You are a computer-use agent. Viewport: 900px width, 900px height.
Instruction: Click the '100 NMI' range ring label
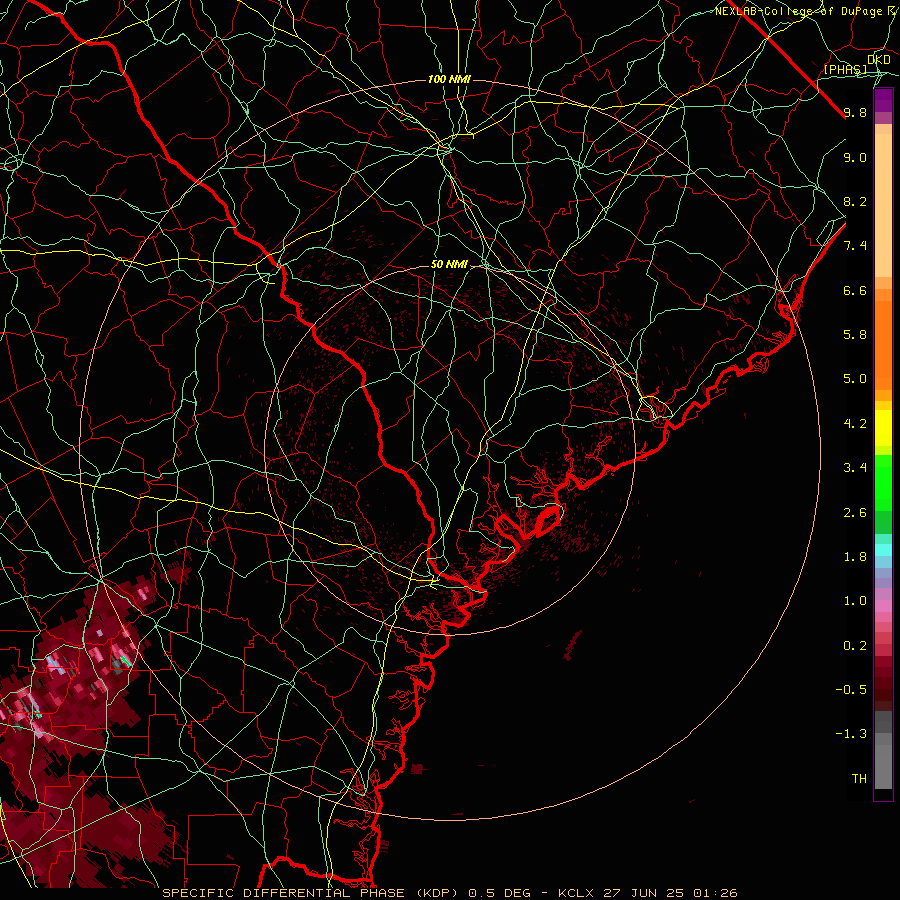(x=449, y=79)
